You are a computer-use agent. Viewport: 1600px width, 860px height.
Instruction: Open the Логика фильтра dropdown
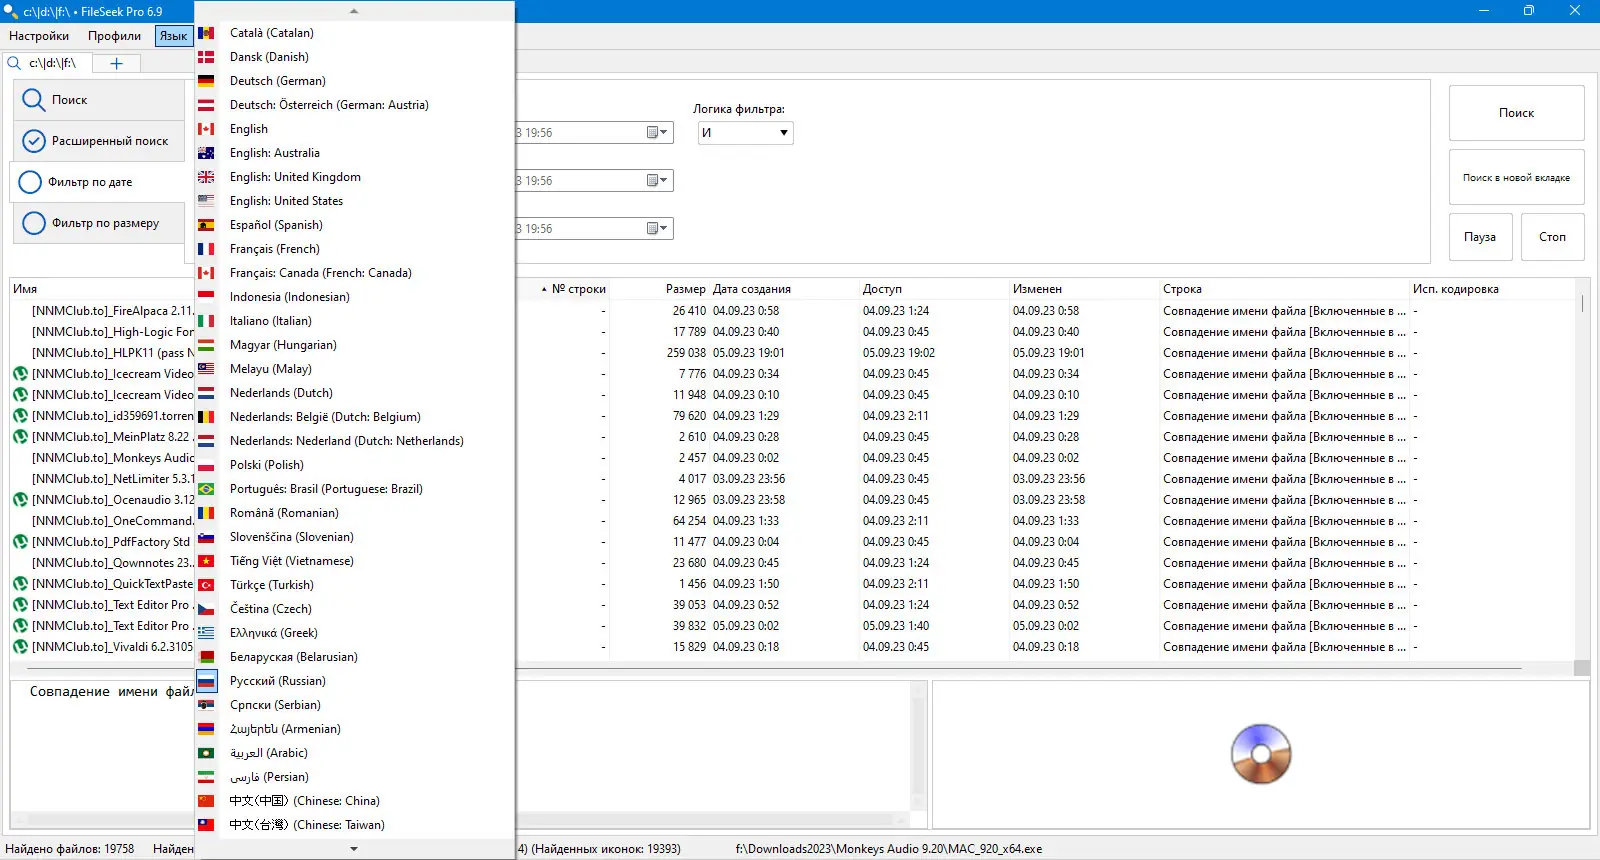(745, 133)
